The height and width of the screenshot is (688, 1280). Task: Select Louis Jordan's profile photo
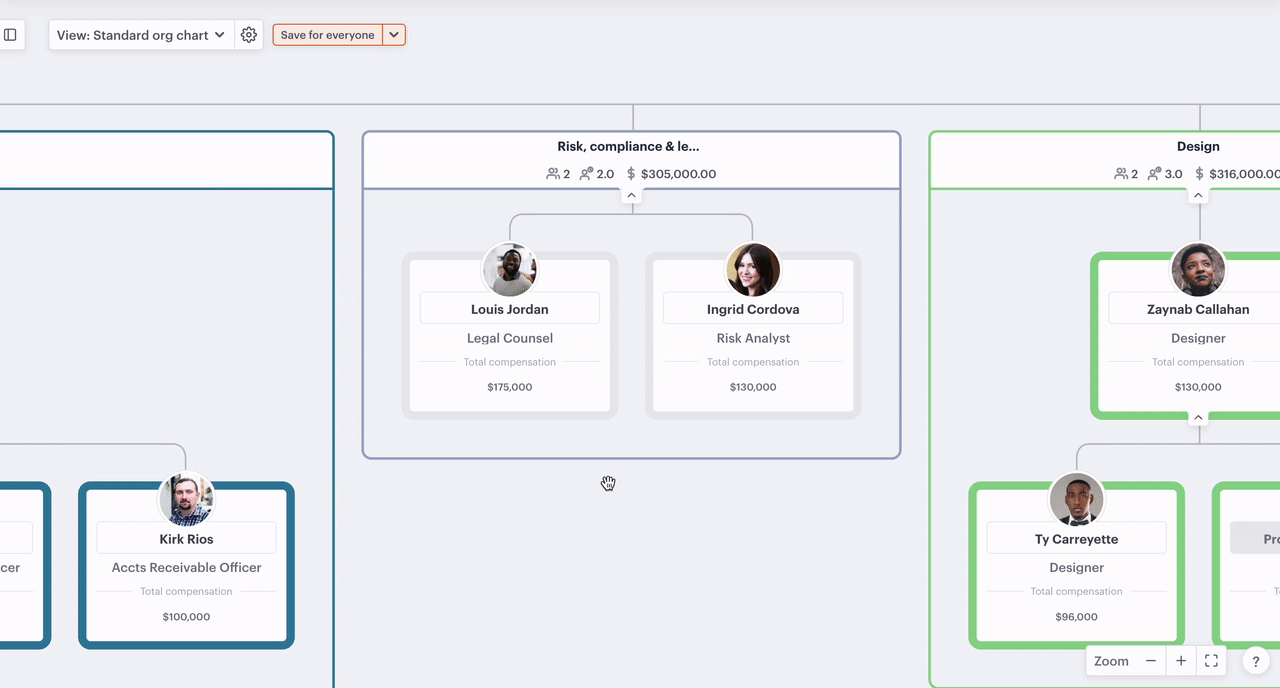[510, 269]
